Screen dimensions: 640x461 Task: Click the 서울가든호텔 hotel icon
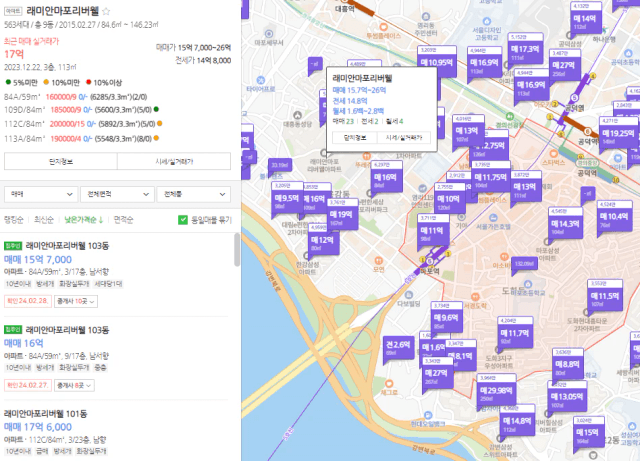coord(493,218)
